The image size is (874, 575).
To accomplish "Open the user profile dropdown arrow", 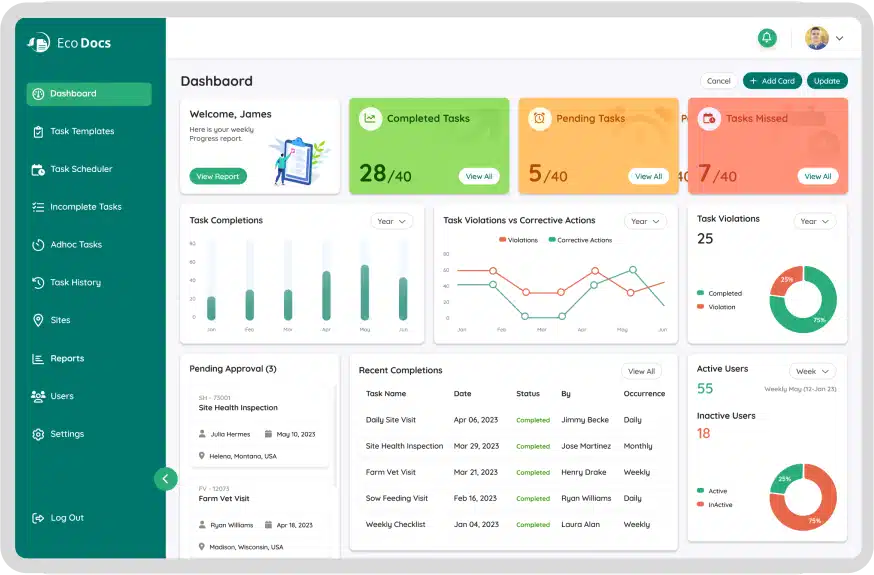I will click(840, 39).
